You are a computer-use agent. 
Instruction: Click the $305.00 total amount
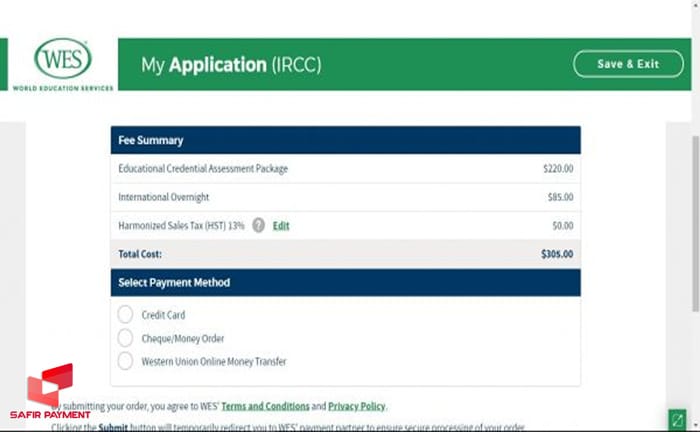point(556,254)
